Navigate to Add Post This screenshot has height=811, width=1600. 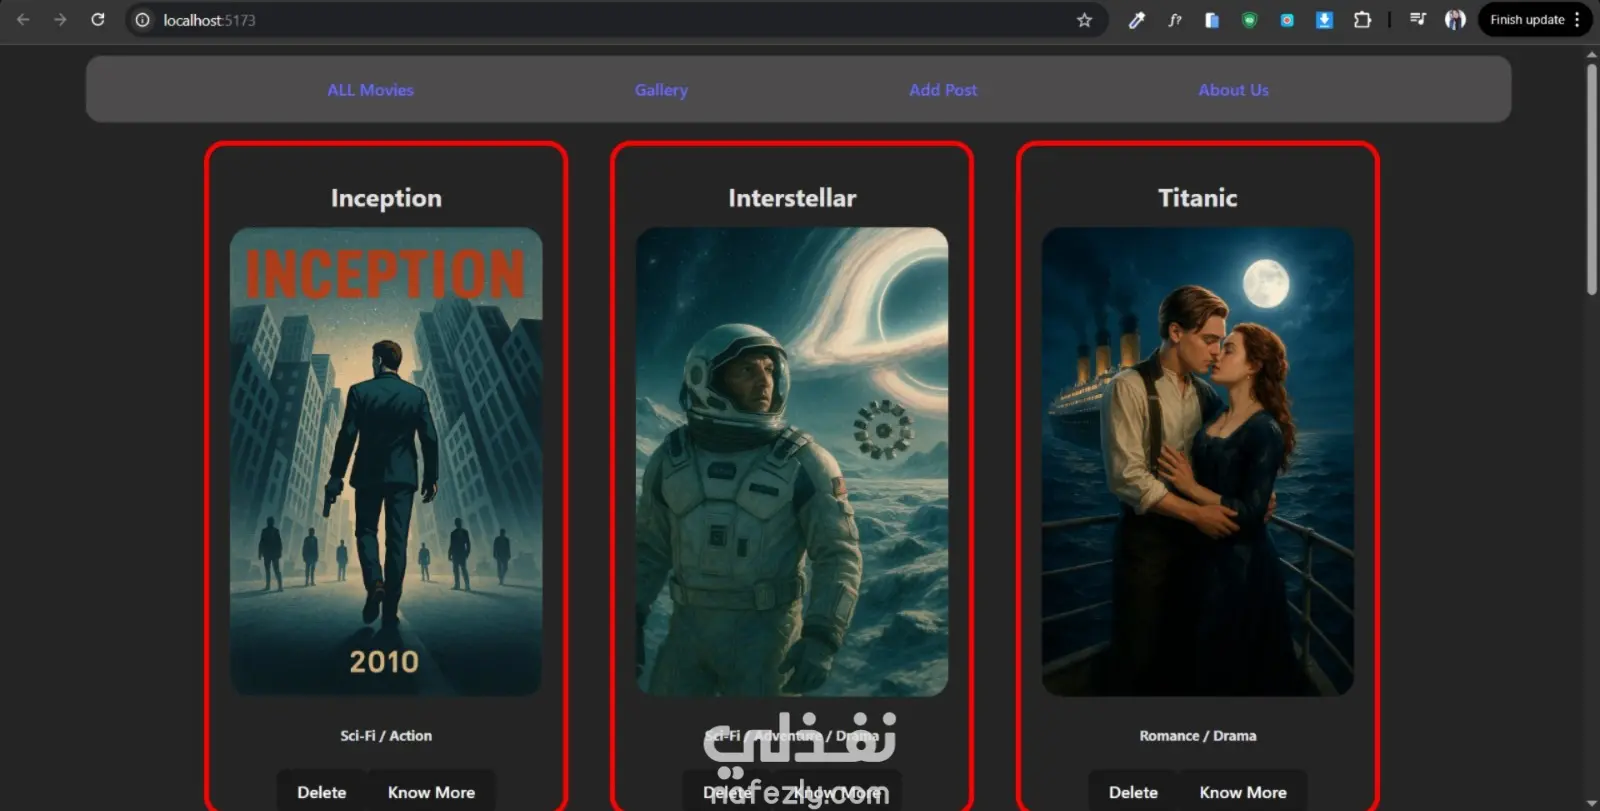coord(943,90)
